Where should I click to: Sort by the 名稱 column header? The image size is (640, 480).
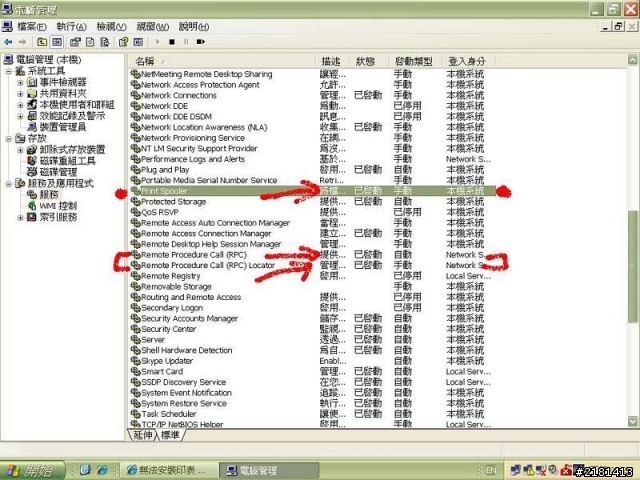tap(222, 62)
